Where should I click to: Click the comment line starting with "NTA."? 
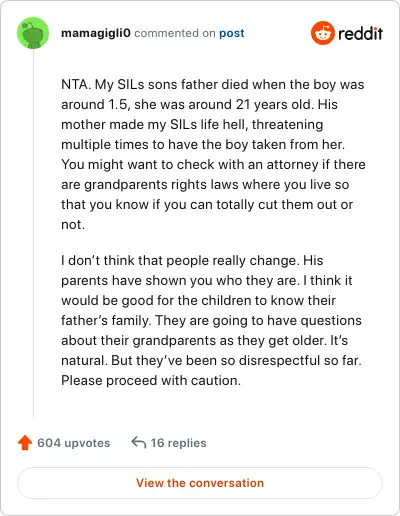point(213,85)
